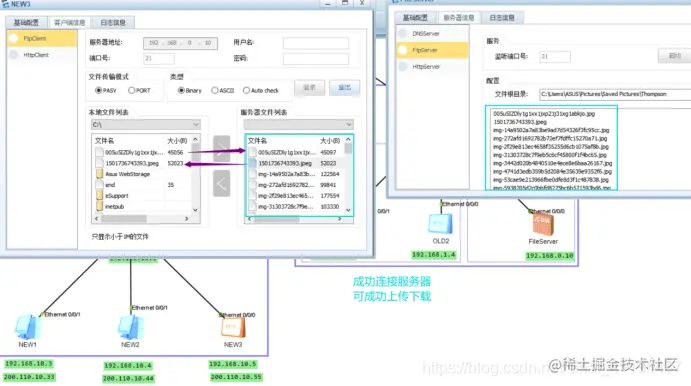
Task: Click the 登录 login button
Action: click(309, 87)
